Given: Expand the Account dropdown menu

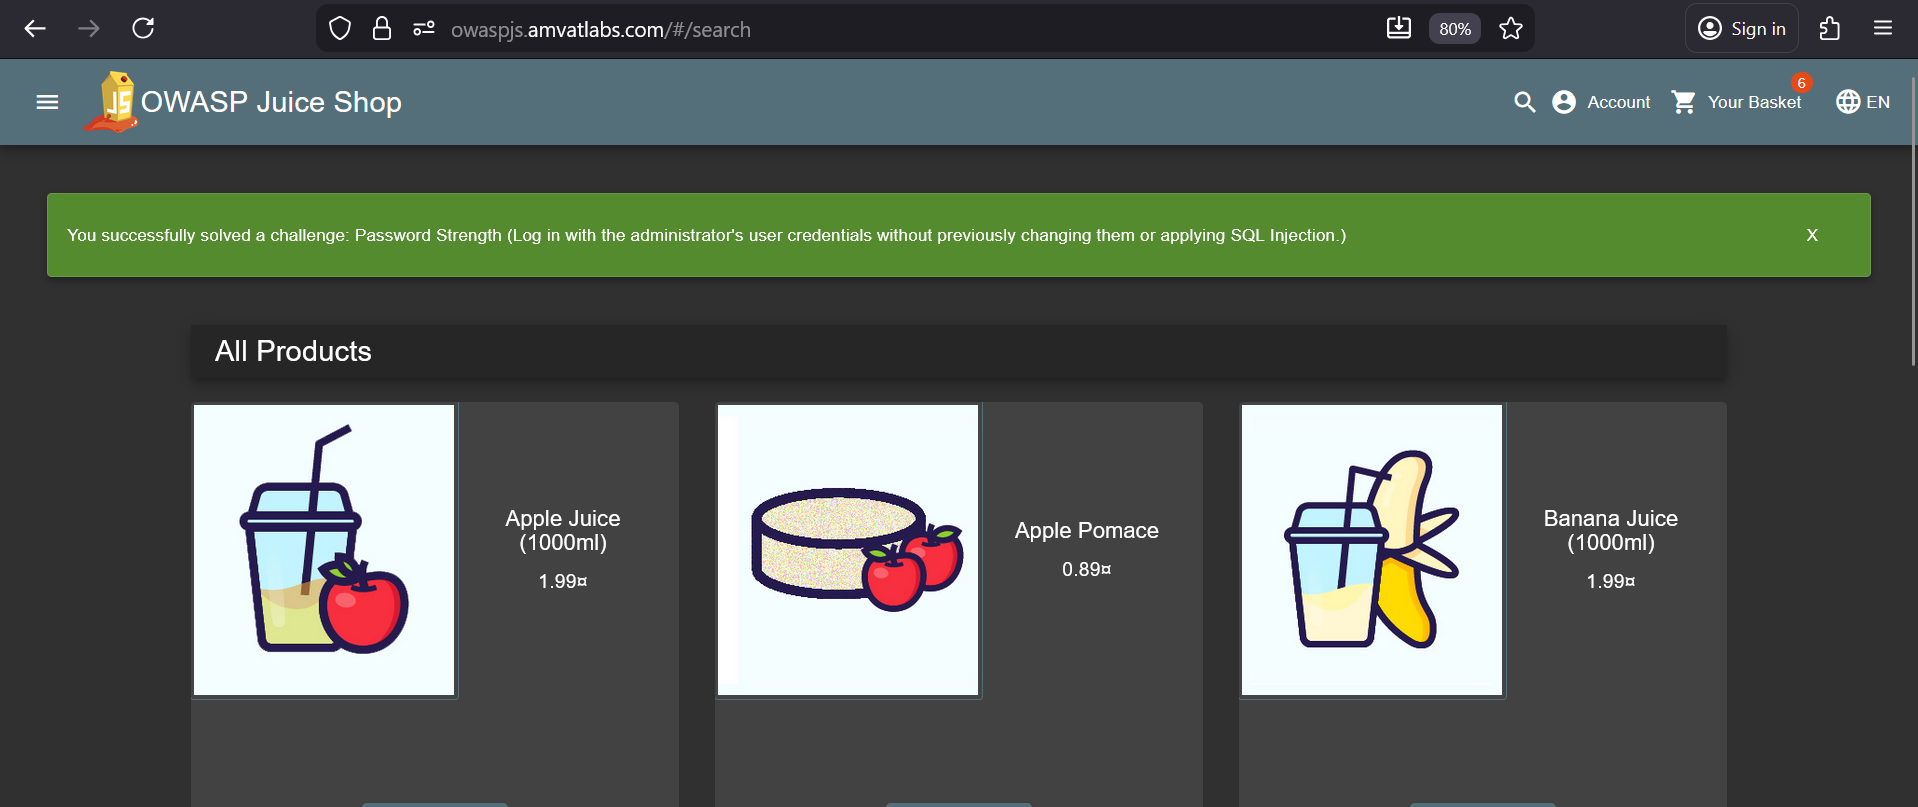Looking at the screenshot, I should pyautogui.click(x=1601, y=102).
